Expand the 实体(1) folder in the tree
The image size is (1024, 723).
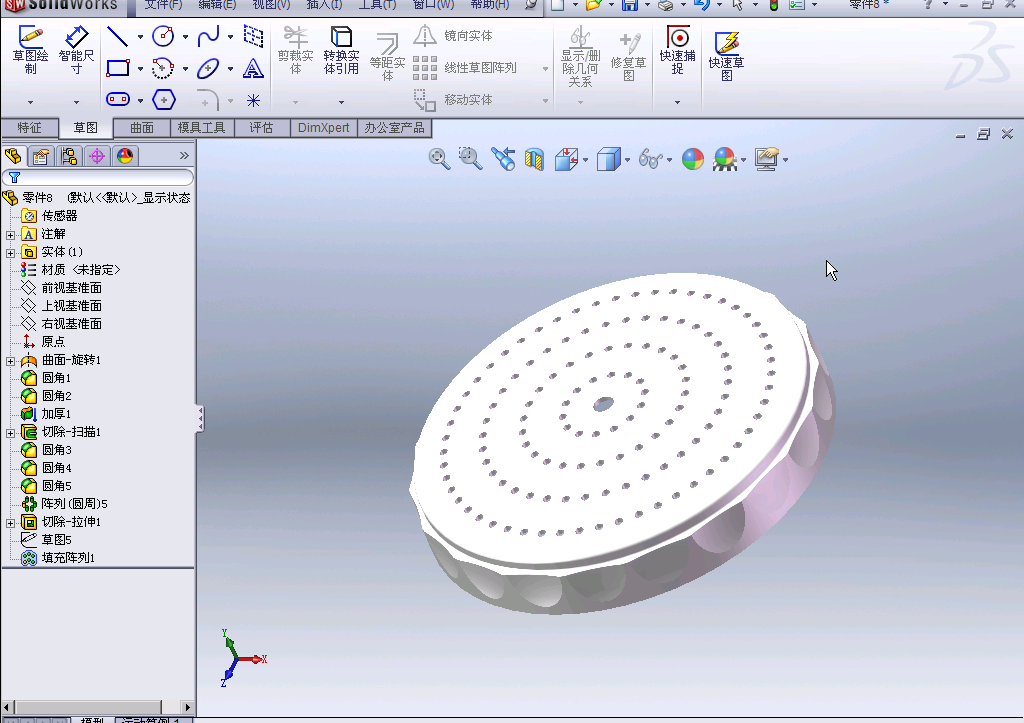[8, 251]
